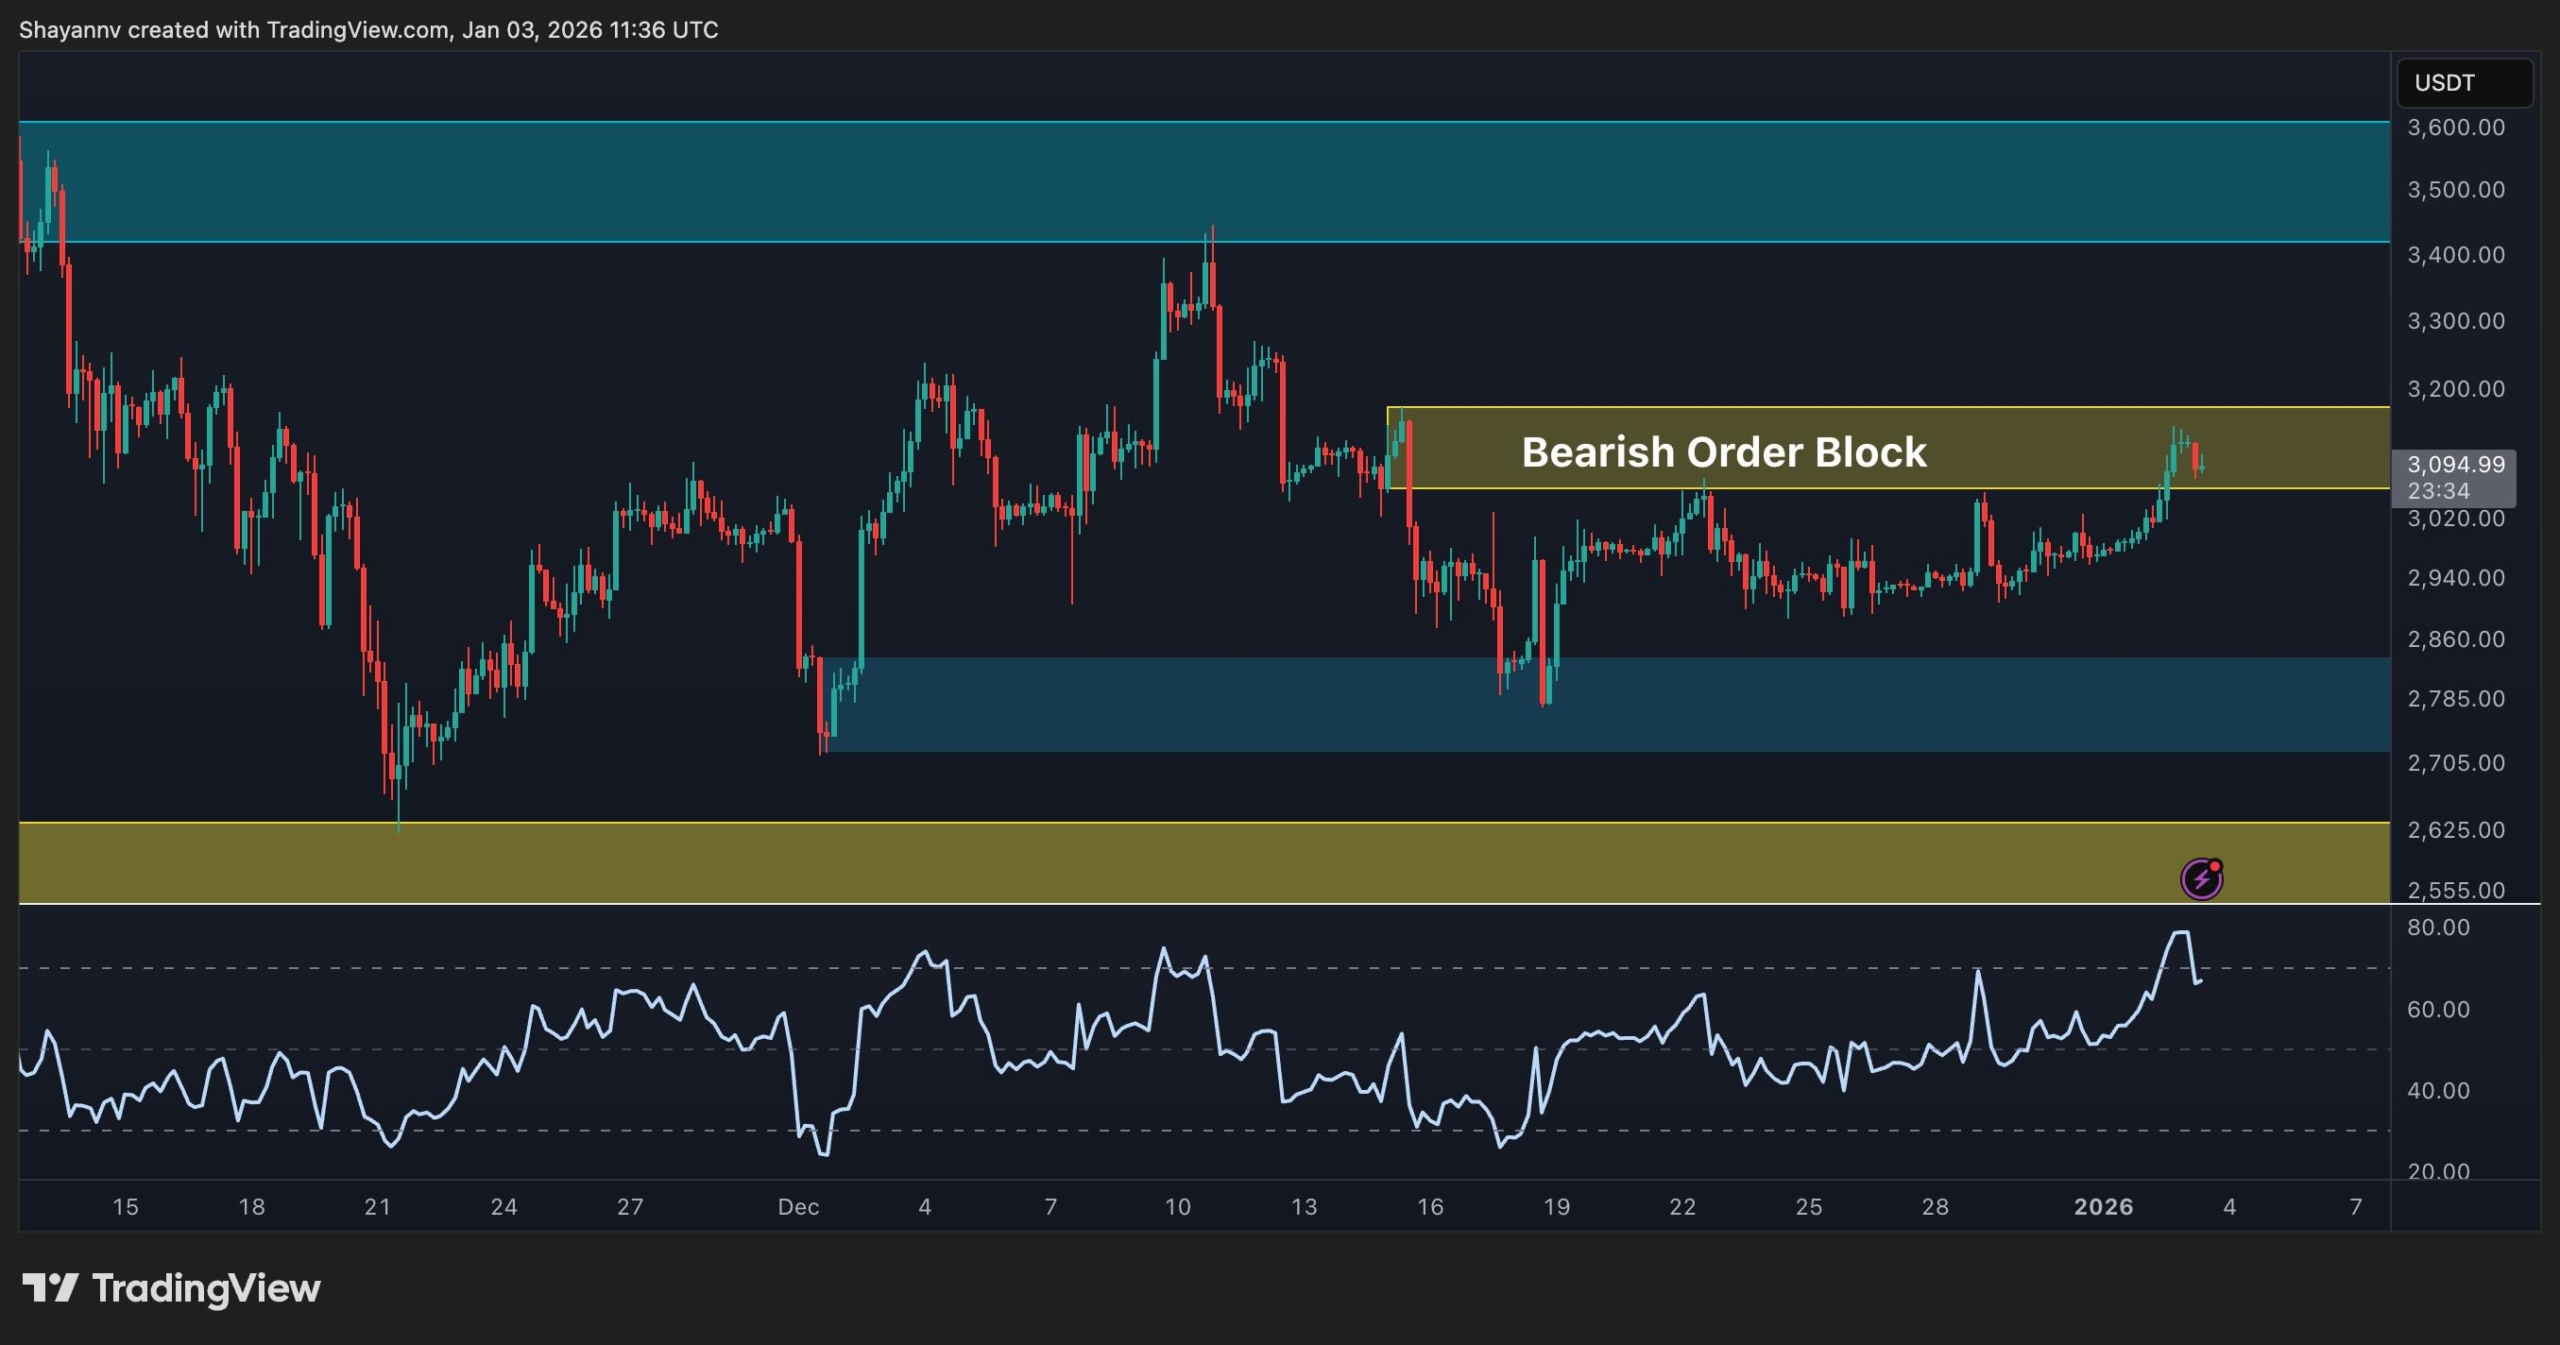Viewport: 2560px width, 1345px height.
Task: Click the 20.00 level on RSI scale
Action: click(2438, 1170)
